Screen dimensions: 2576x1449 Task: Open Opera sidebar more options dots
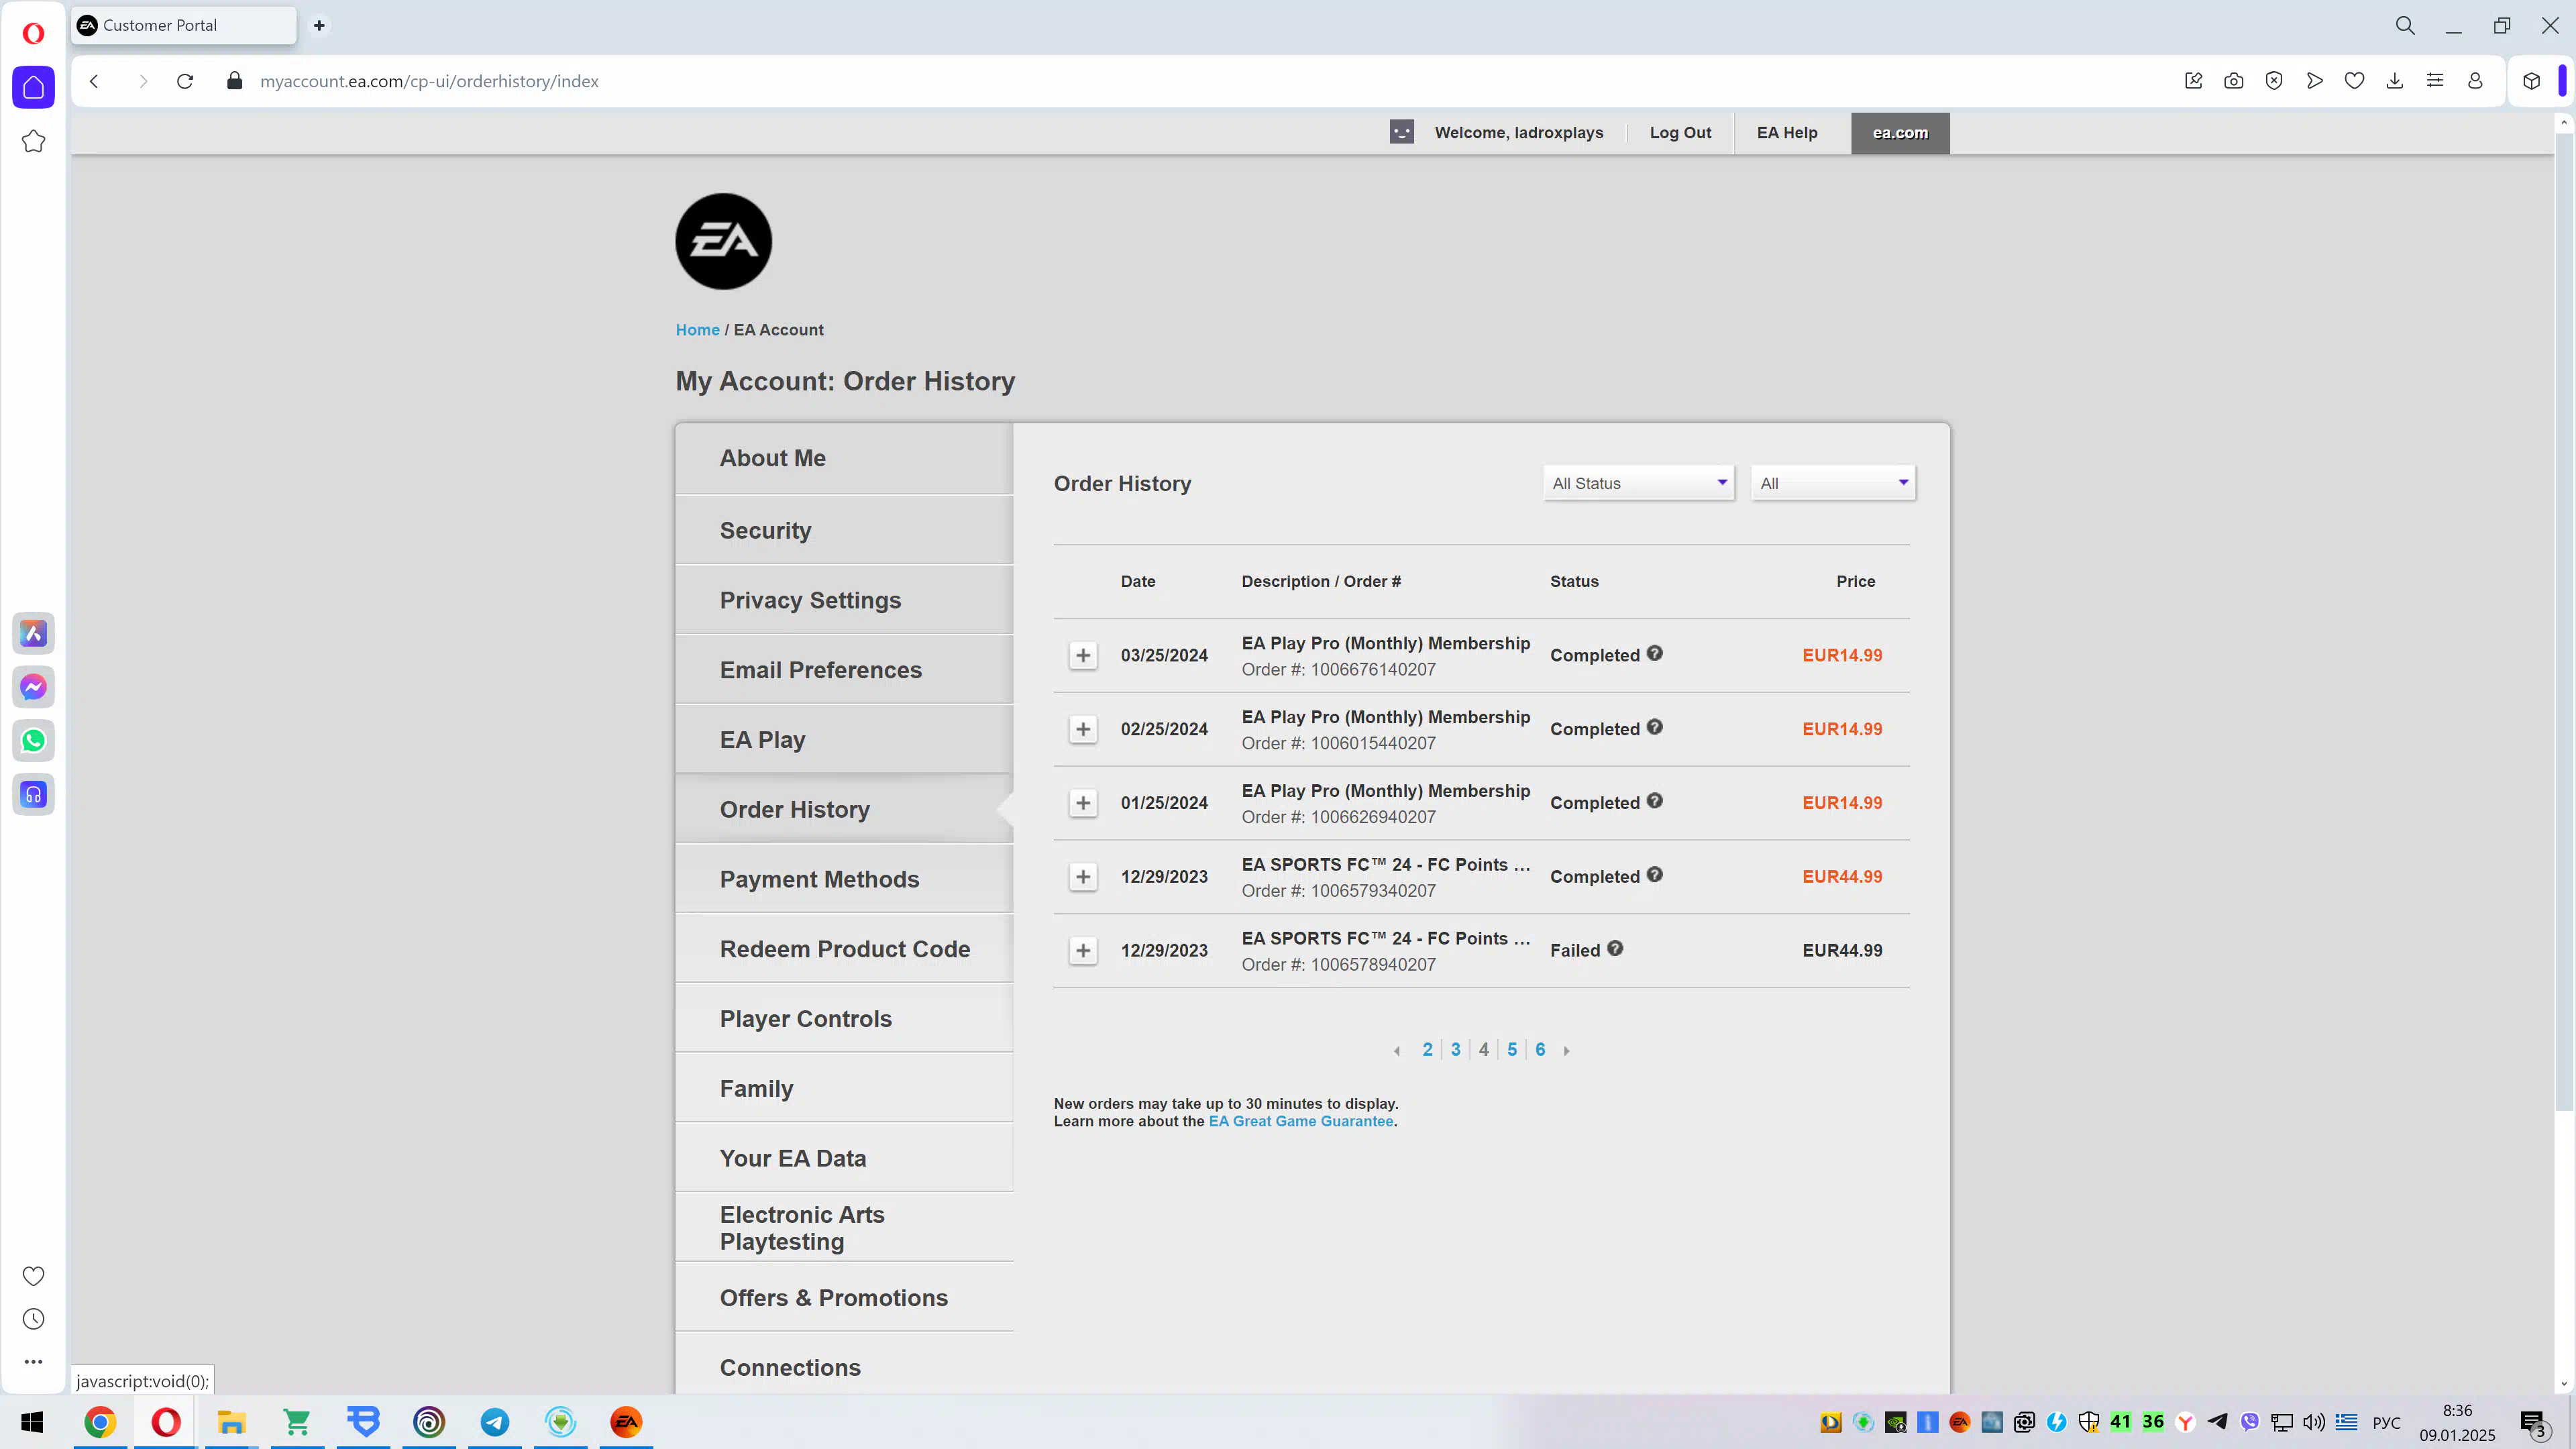pyautogui.click(x=33, y=1362)
